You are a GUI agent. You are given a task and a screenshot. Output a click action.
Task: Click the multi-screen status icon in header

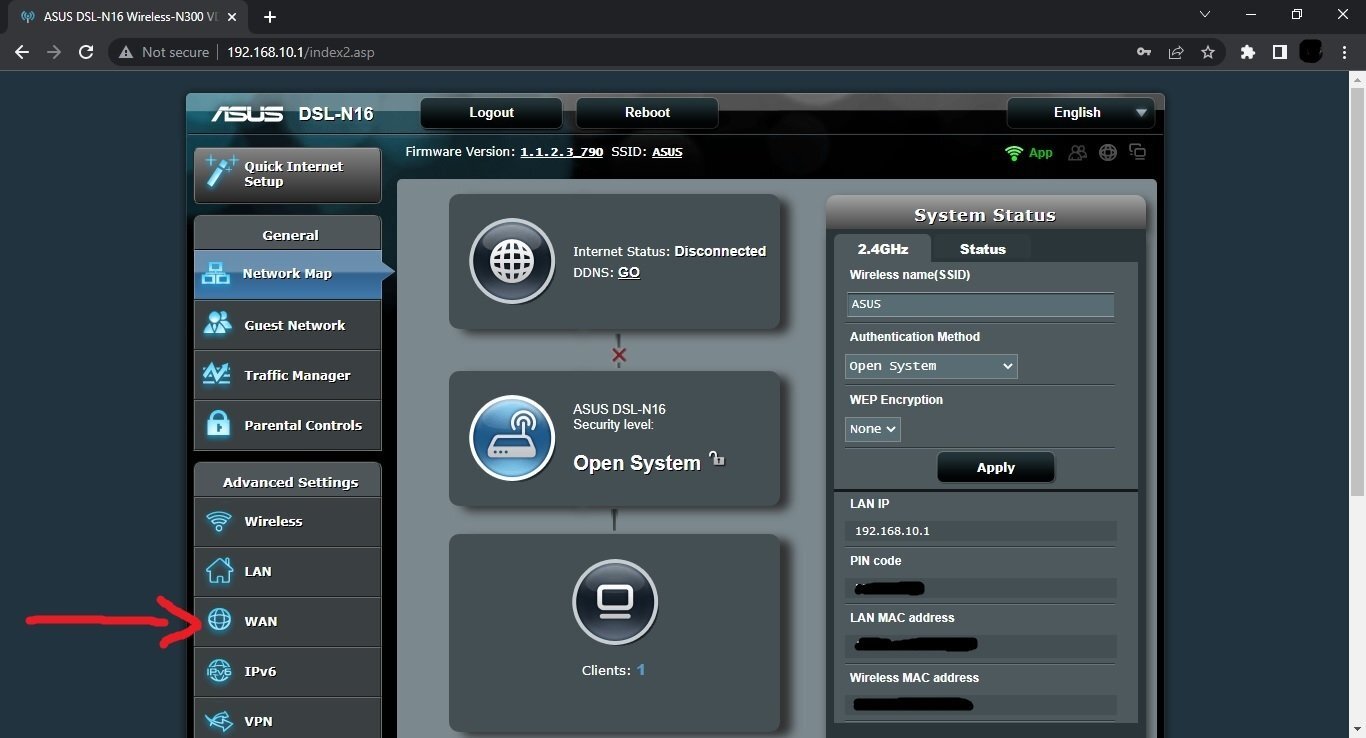(x=1137, y=152)
